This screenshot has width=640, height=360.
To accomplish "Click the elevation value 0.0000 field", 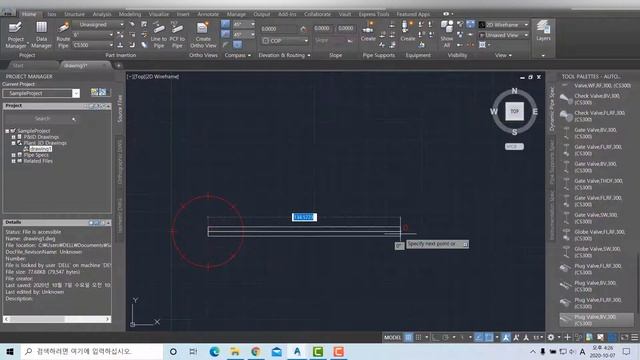I will 280,29.
